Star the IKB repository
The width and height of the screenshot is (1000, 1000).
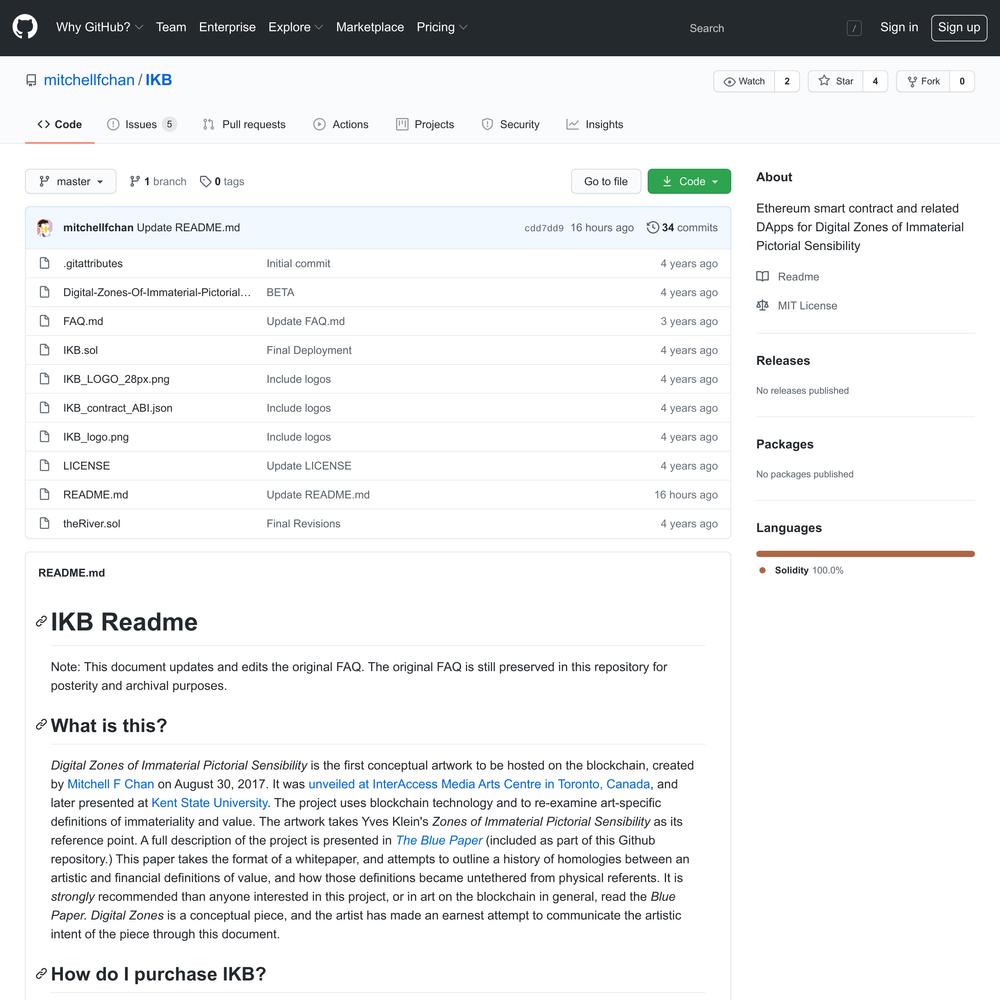[835, 81]
